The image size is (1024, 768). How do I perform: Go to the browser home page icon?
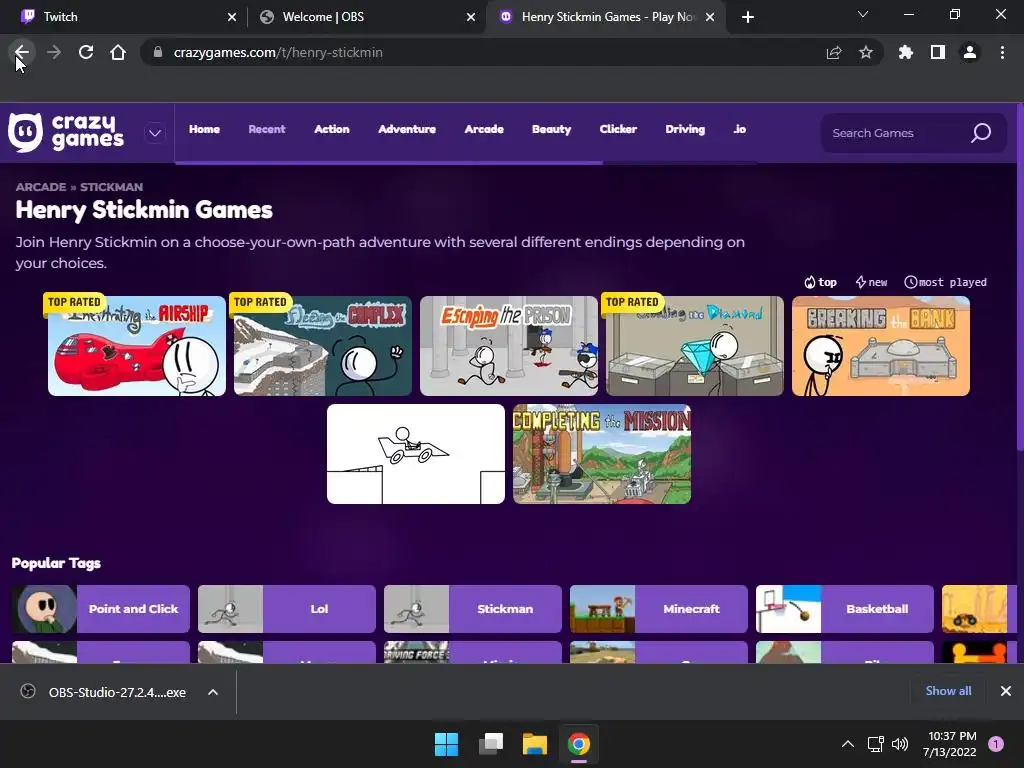pos(118,52)
